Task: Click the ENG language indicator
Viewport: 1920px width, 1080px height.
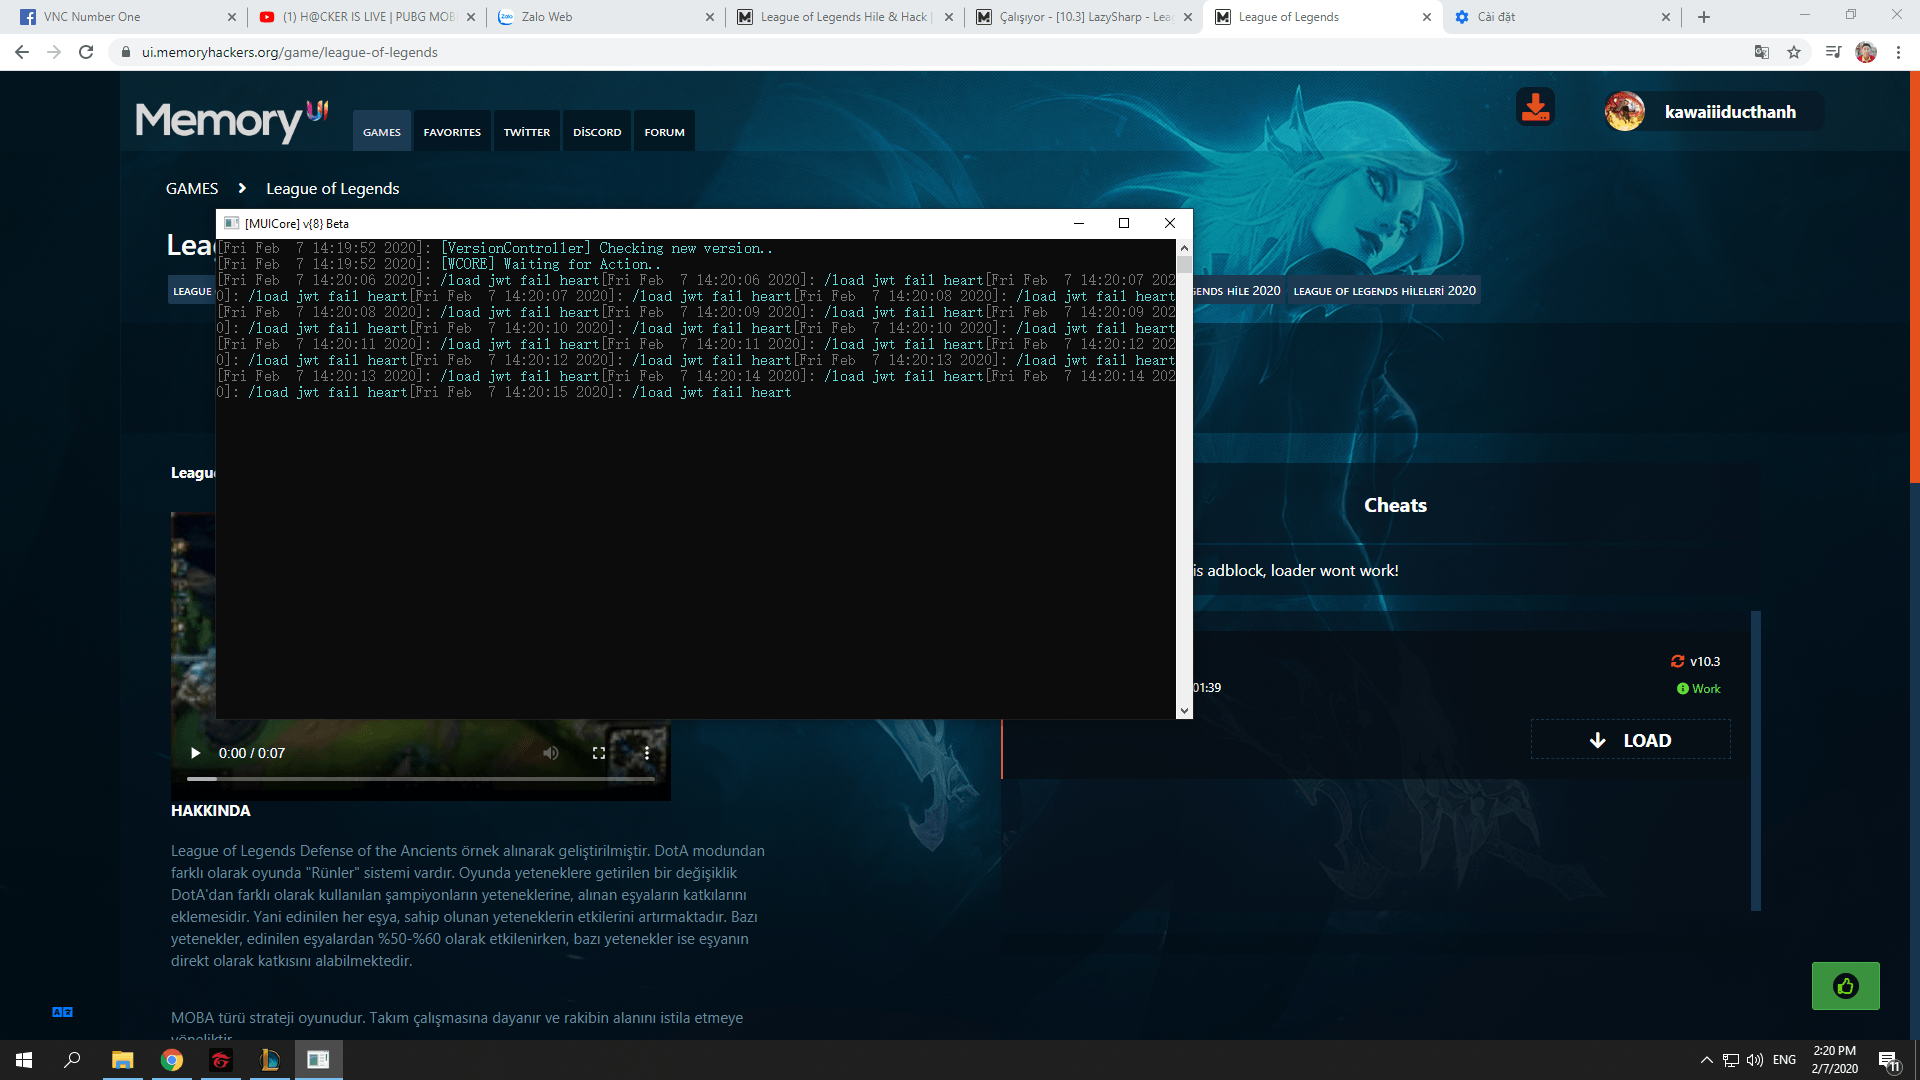Action: [x=1784, y=1060]
